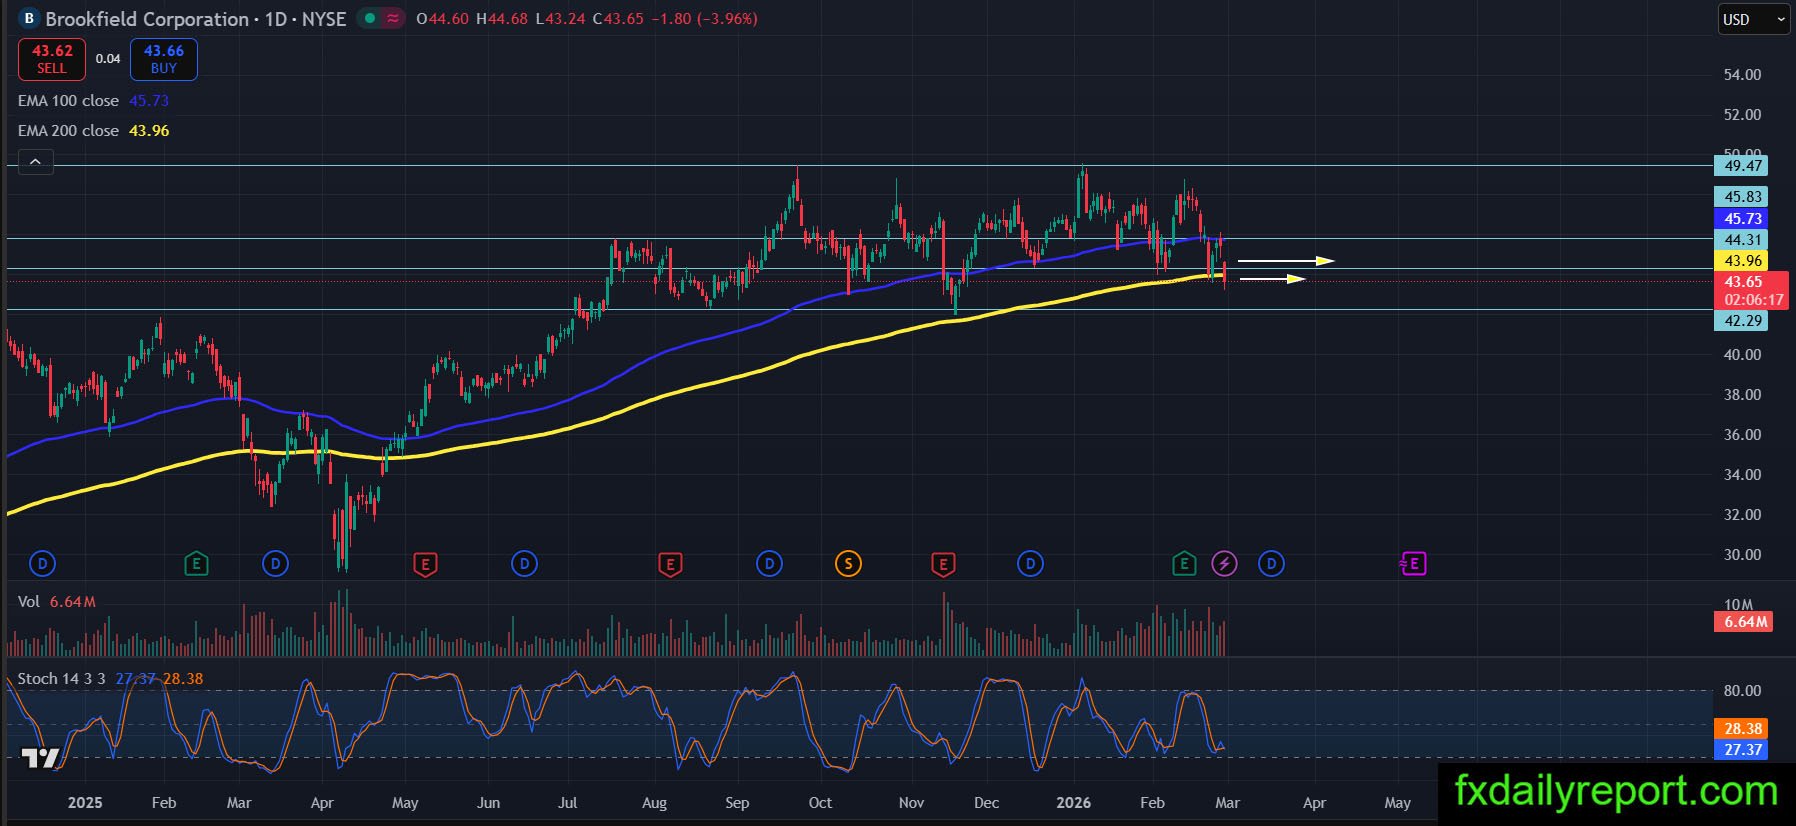The image size is (1796, 826).
Task: Click the 2026 label on time axis
Action: (1074, 803)
